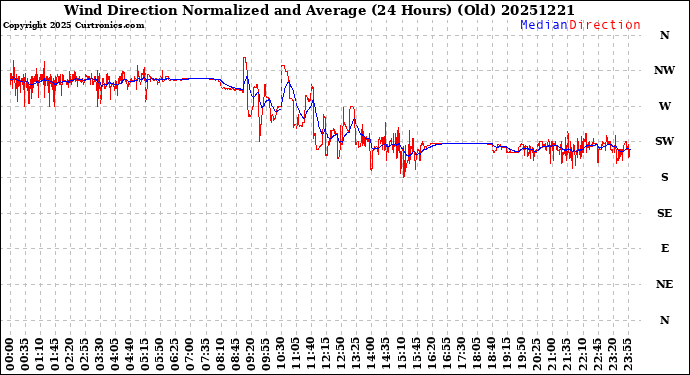The height and width of the screenshot is (375, 690).
Task: Click the 12:15 time axis label
Action: (x=326, y=354)
